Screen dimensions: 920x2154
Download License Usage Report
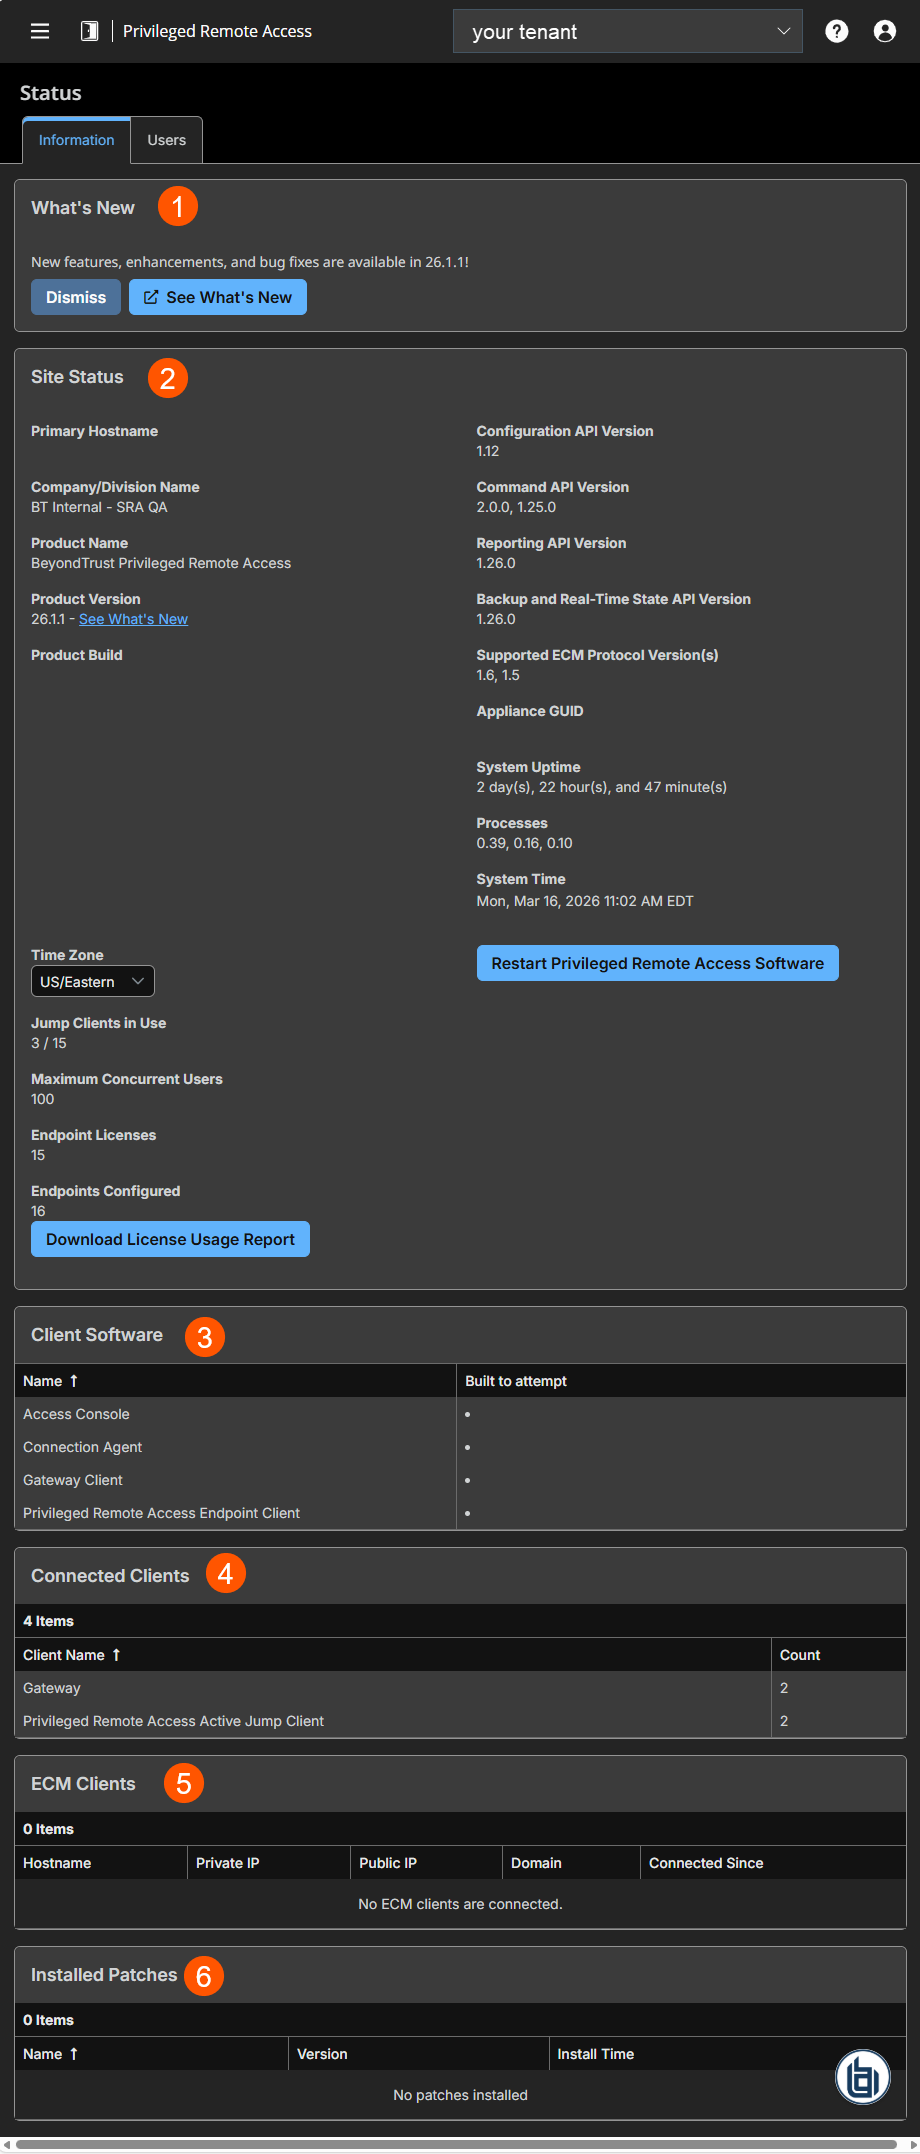tap(170, 1239)
